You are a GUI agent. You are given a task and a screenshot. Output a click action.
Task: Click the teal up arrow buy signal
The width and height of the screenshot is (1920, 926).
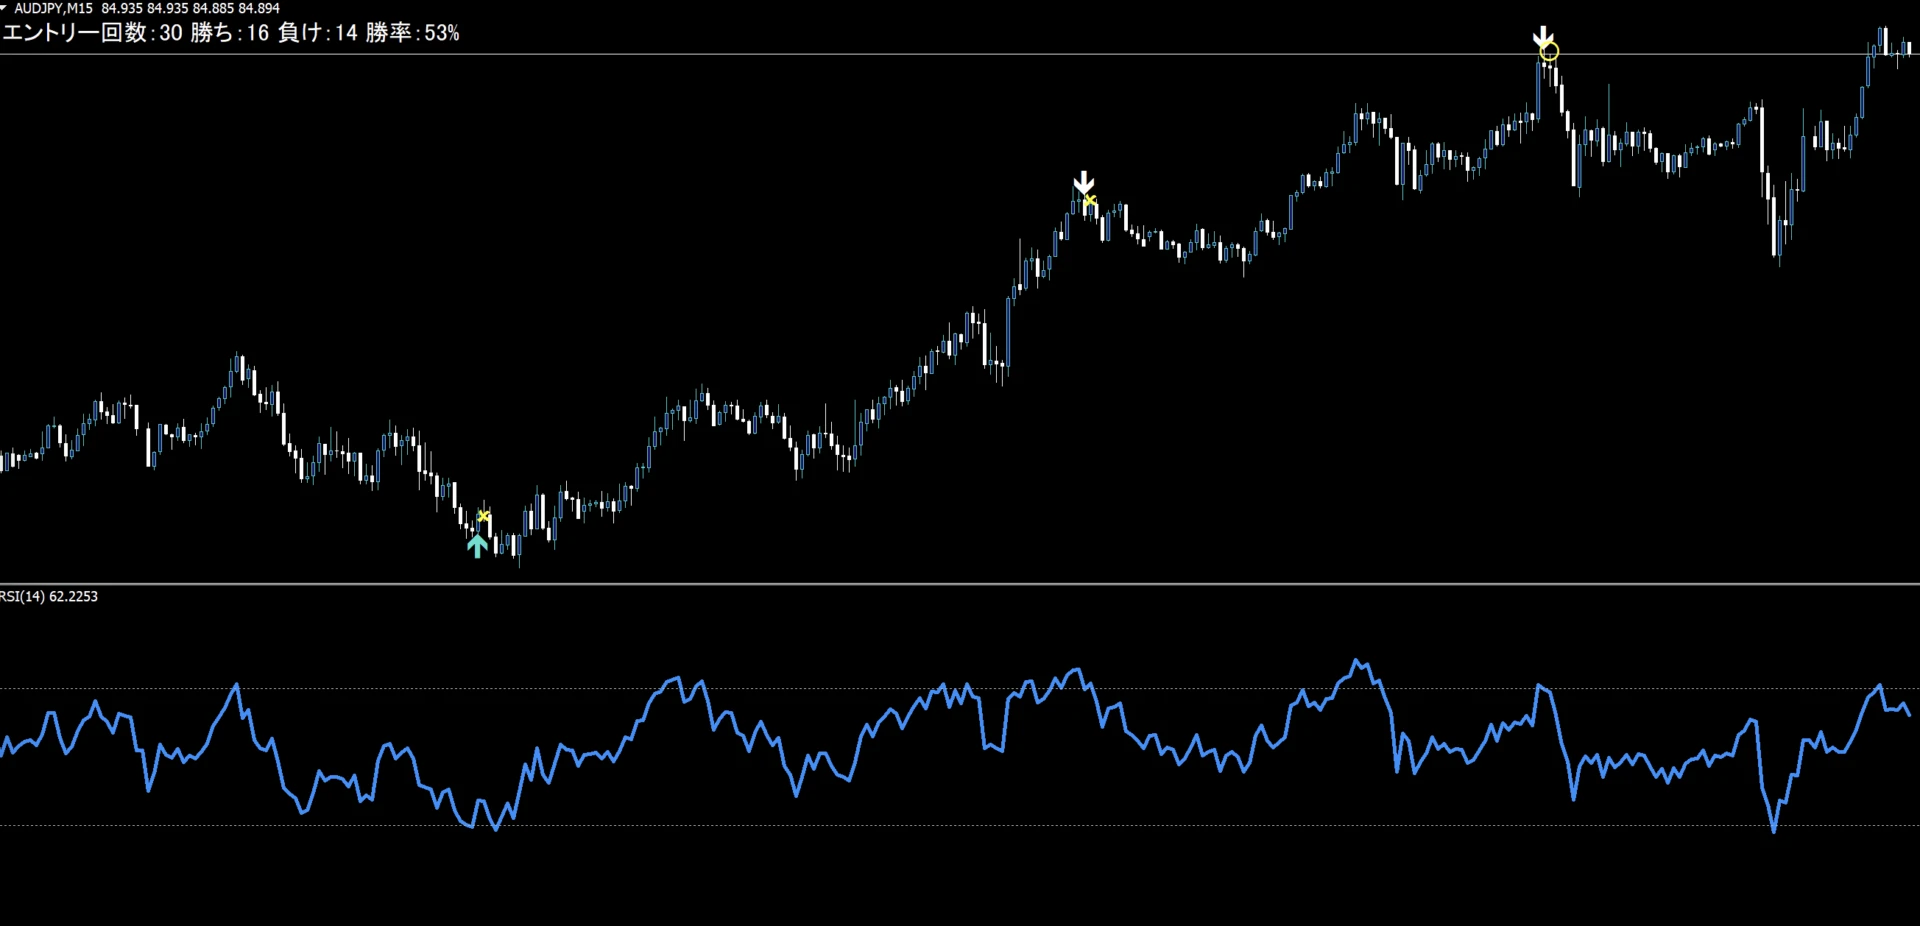point(477,545)
